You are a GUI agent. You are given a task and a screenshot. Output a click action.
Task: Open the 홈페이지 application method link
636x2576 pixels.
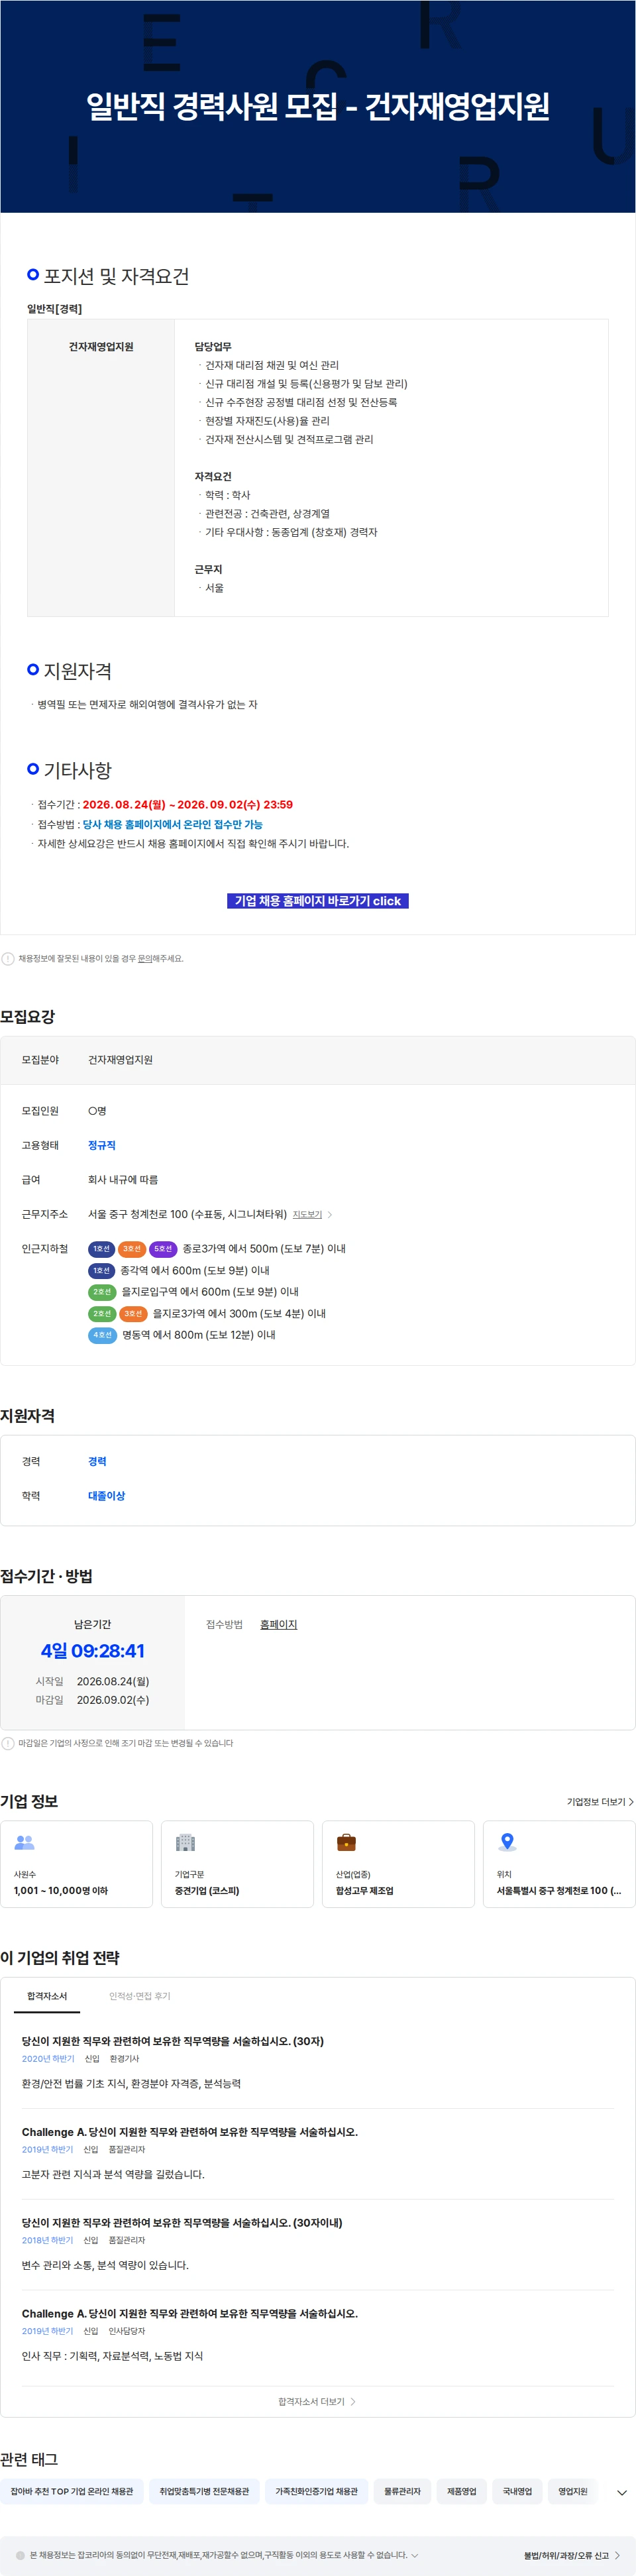[x=278, y=1624]
